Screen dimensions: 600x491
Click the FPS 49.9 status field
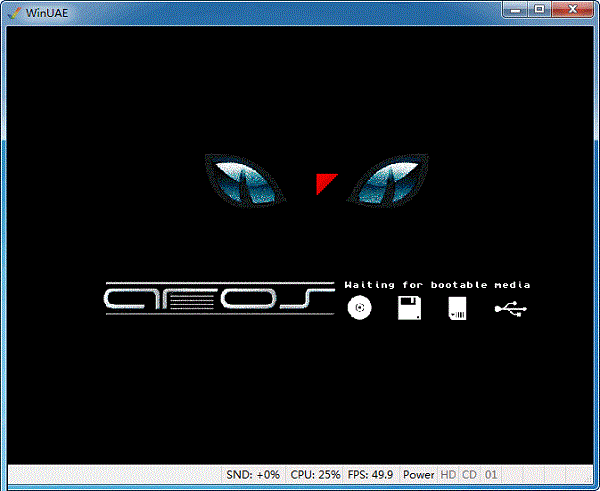click(370, 475)
